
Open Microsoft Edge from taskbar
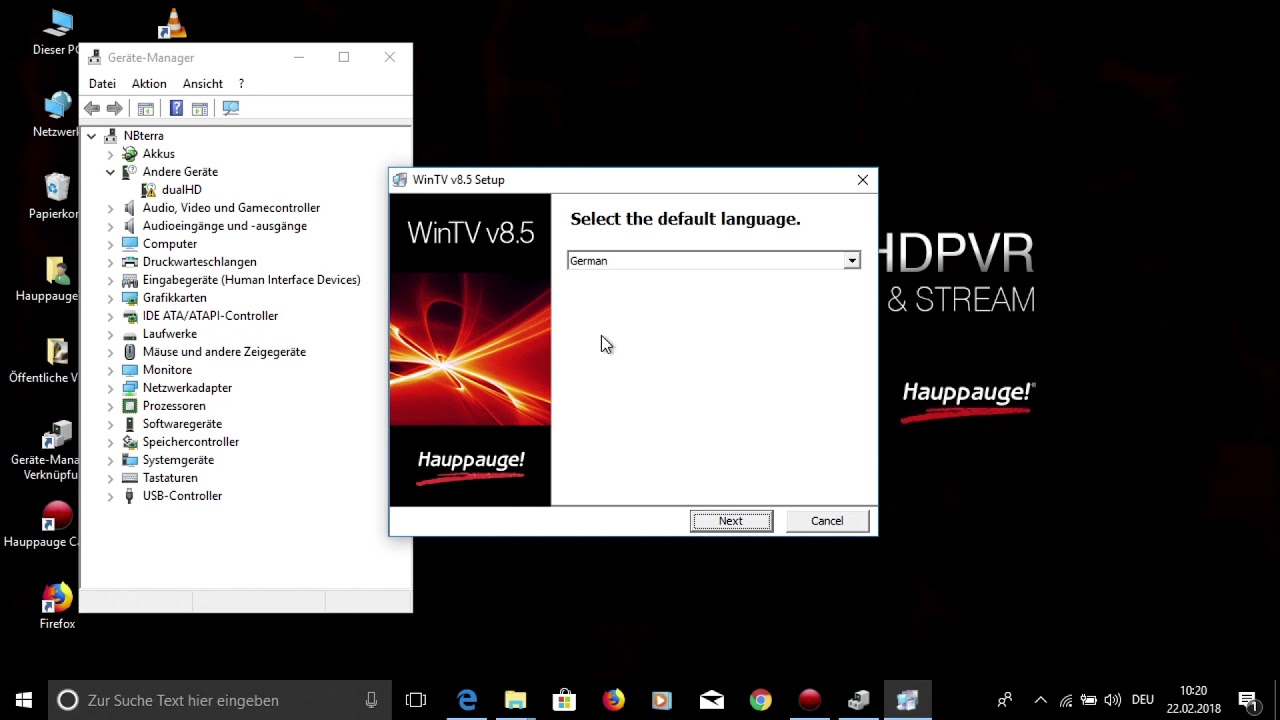tap(467, 700)
